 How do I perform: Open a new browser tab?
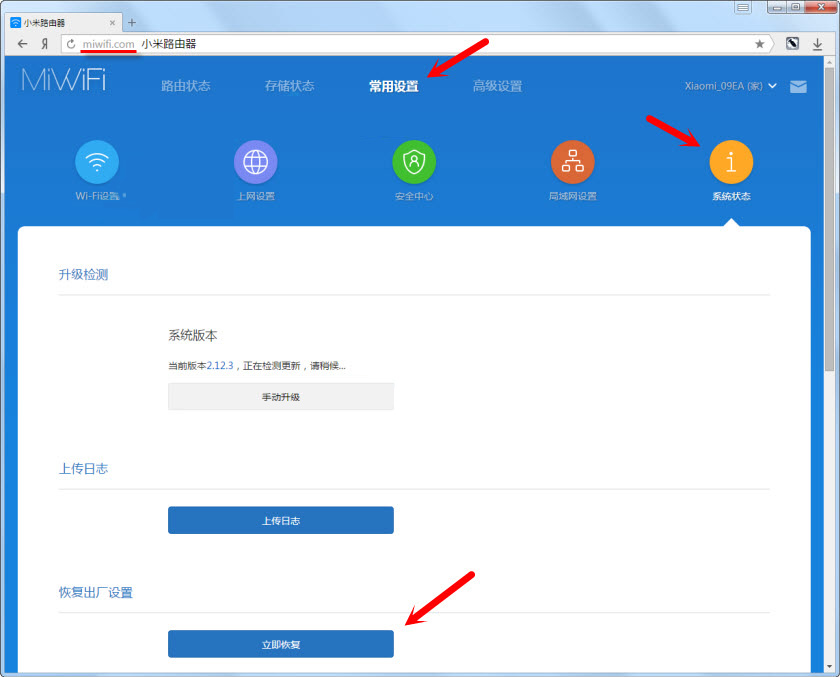[132, 22]
